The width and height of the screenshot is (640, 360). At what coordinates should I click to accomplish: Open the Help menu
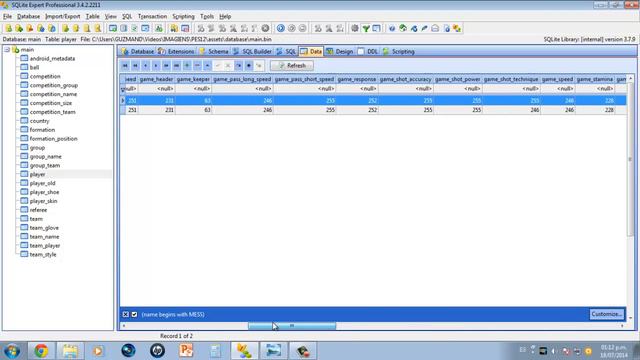click(x=225, y=16)
